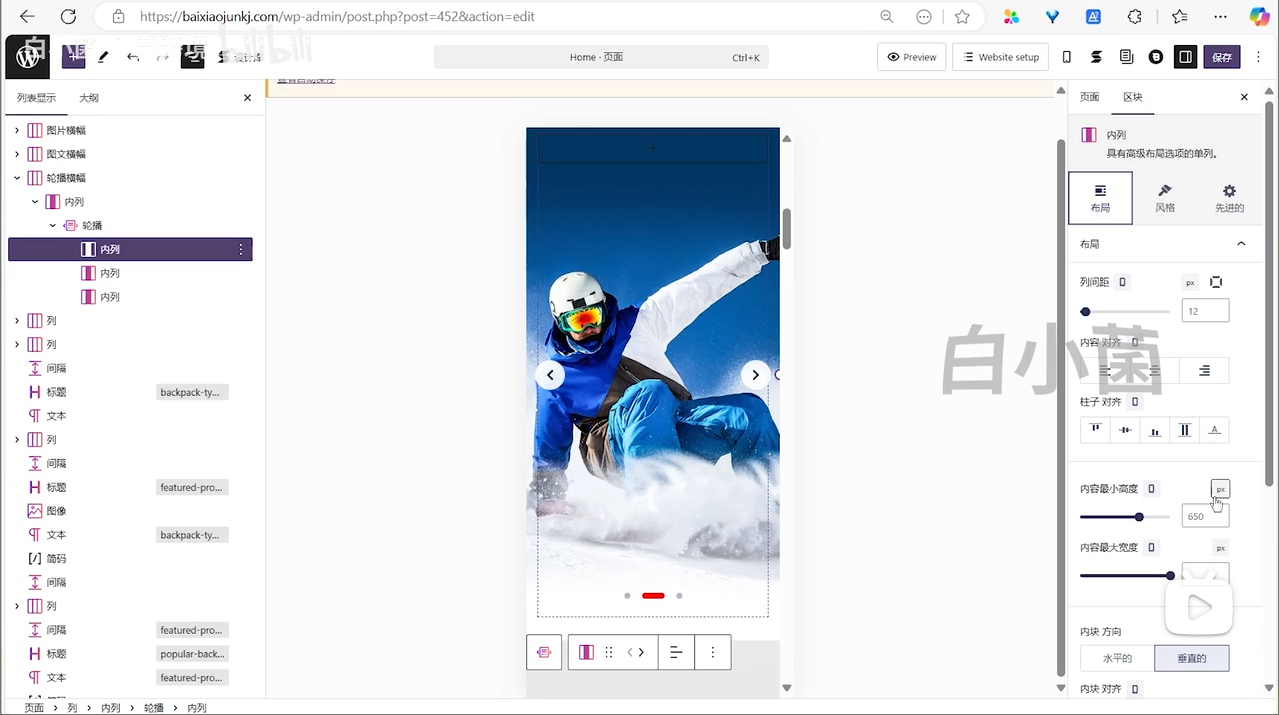This screenshot has height=715, width=1279.
Task: Toggle the block inserter plus button
Action: tap(73, 57)
